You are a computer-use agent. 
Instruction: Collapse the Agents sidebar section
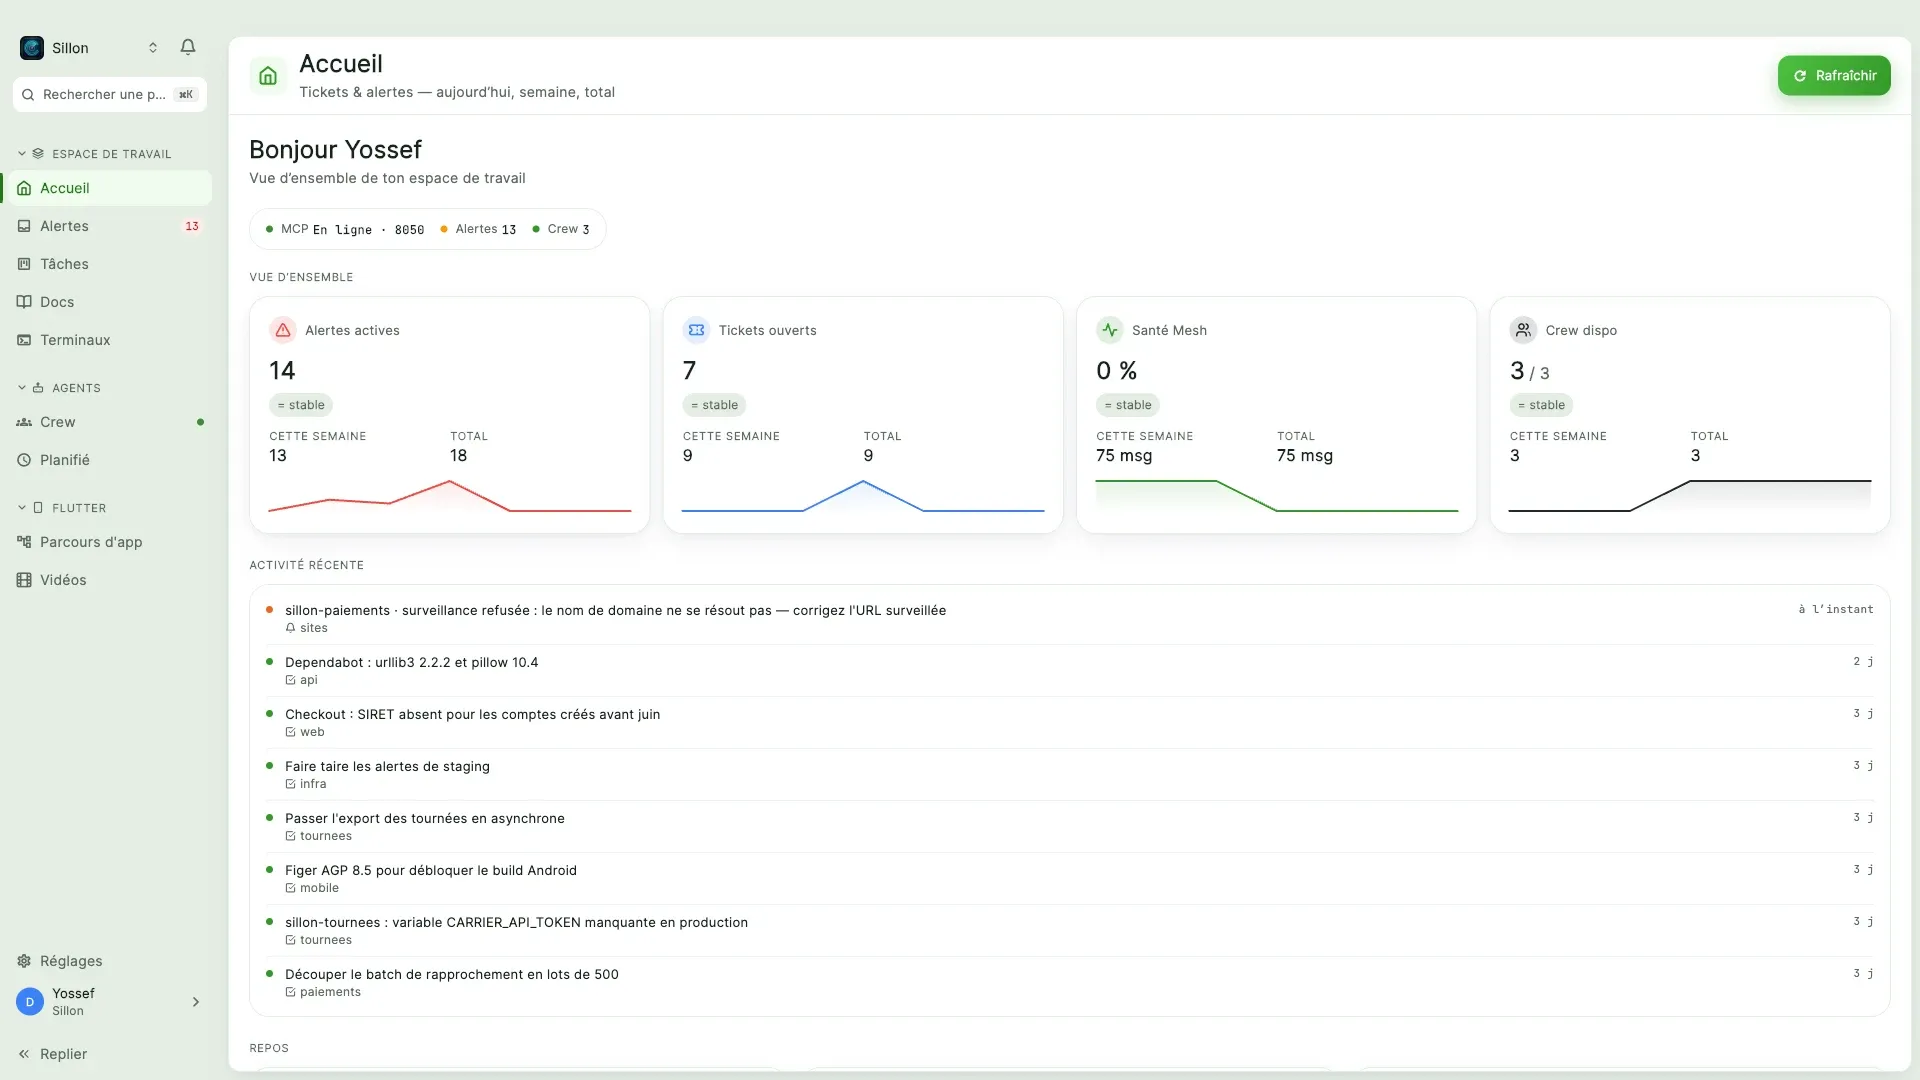[60, 388]
